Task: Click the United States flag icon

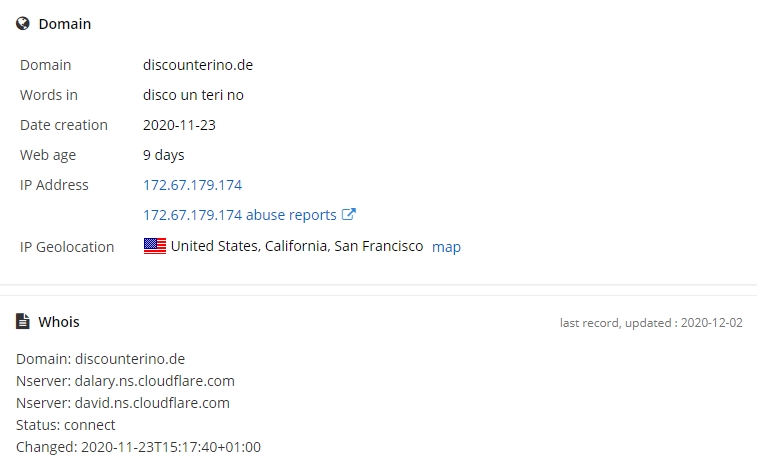Action: [155, 246]
